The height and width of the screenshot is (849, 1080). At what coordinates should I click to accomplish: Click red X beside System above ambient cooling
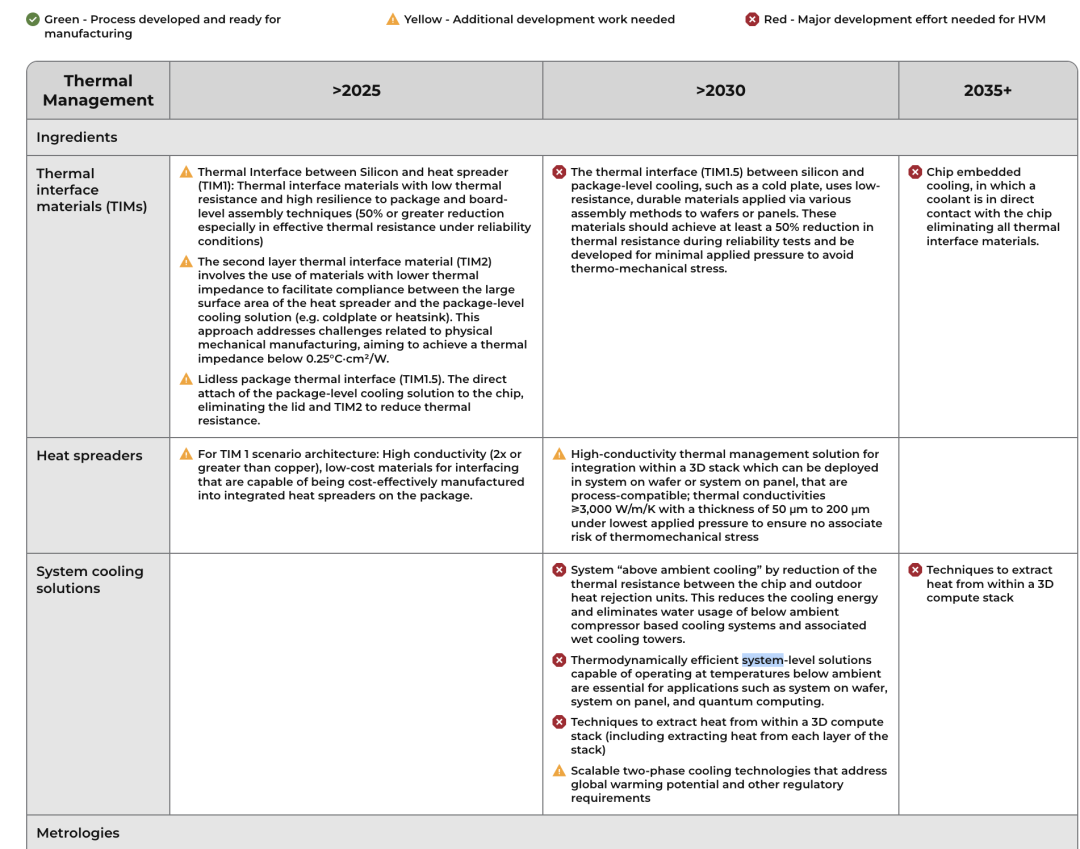[x=559, y=570]
